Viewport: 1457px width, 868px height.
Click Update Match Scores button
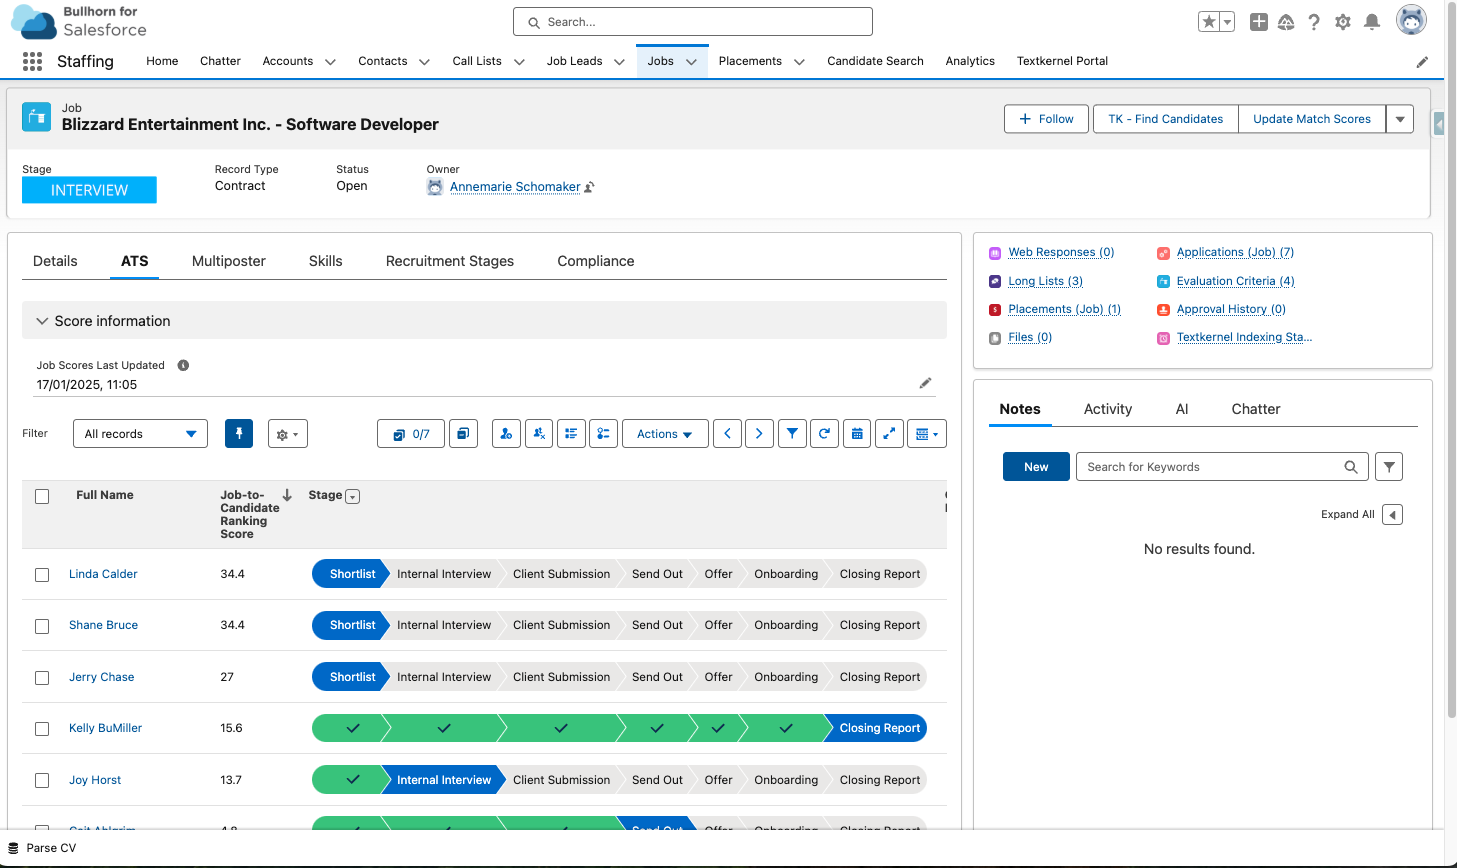(x=1312, y=119)
